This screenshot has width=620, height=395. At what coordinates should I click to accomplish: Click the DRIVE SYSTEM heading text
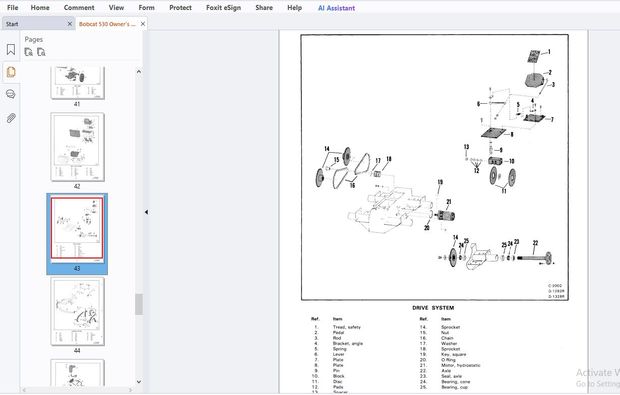433,308
